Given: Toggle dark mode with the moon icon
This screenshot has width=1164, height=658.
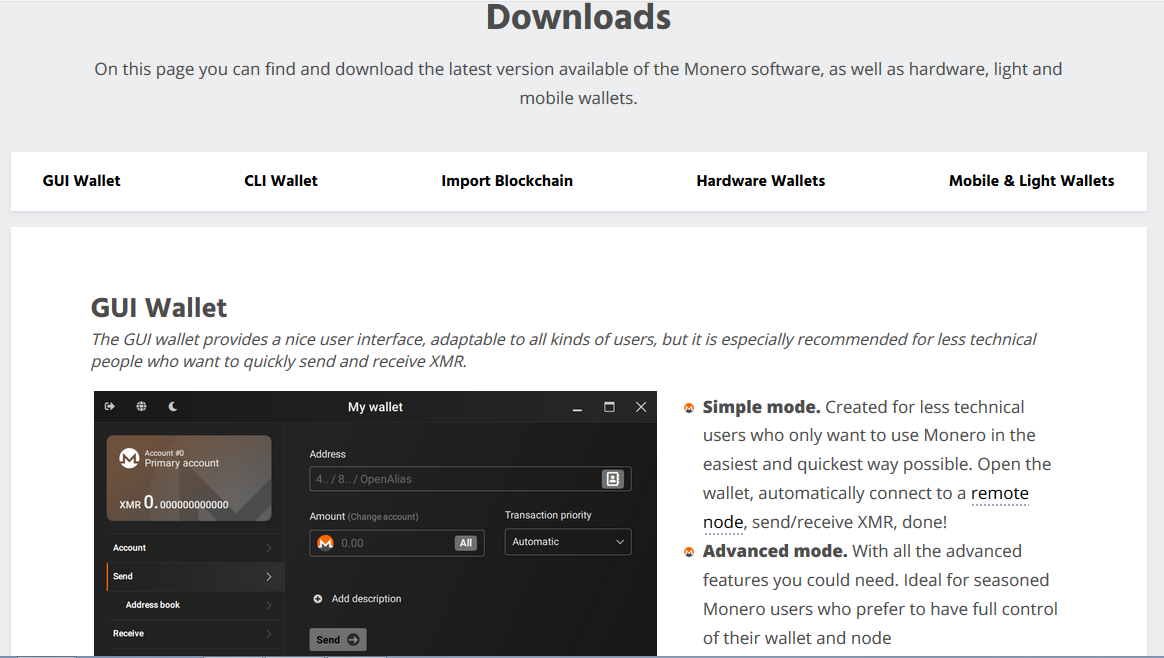Looking at the screenshot, I should click(173, 406).
